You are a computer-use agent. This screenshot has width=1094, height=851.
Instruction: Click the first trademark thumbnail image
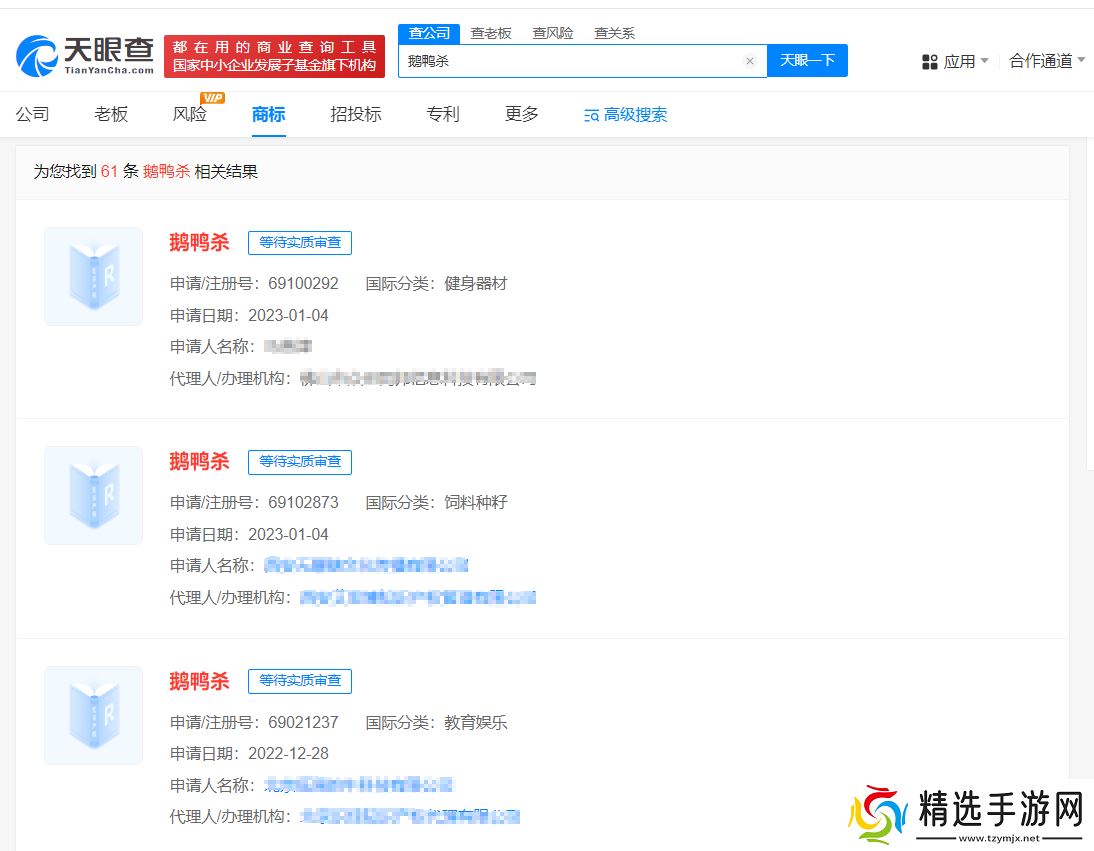(93, 276)
